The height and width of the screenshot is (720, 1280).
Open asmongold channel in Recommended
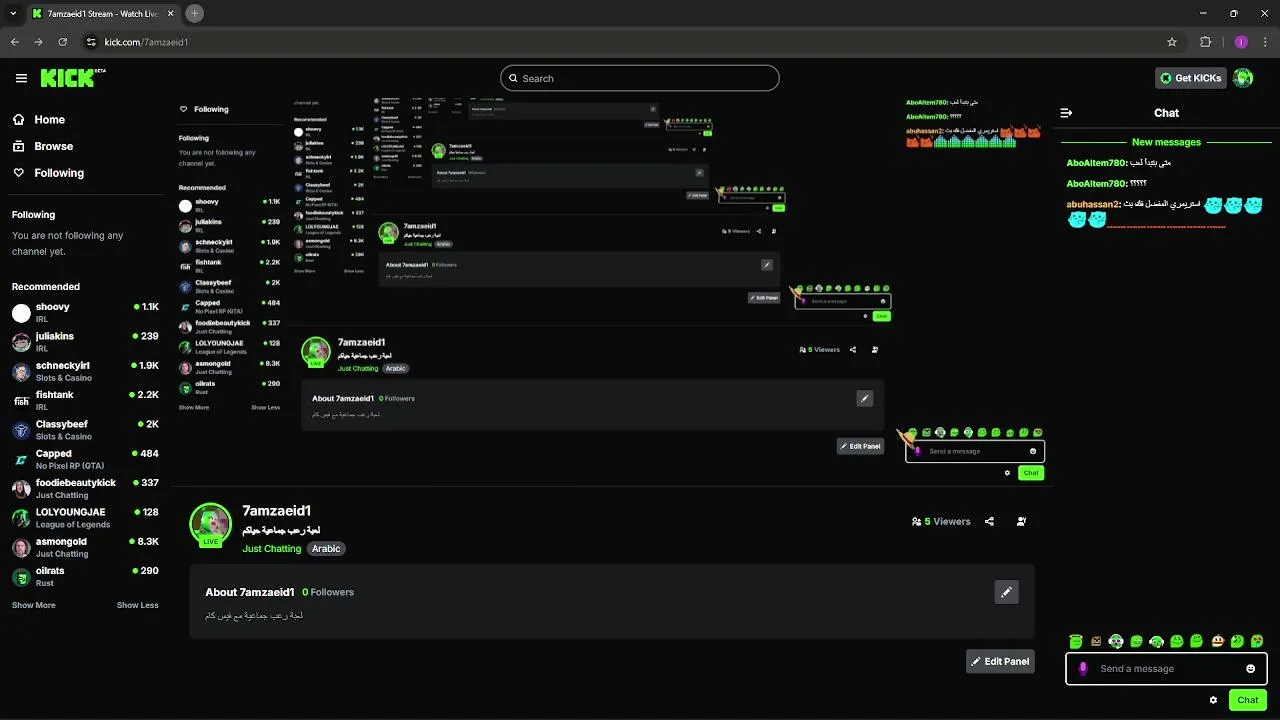pos(85,547)
